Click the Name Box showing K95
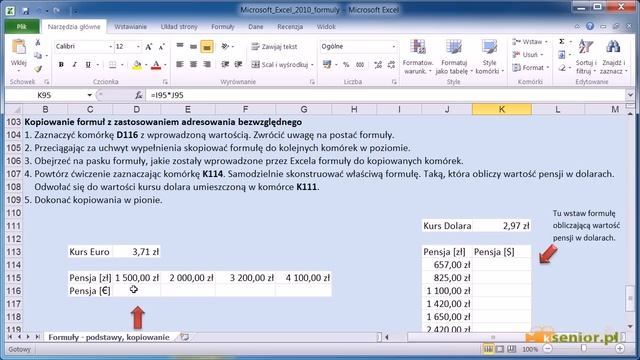This screenshot has height=360, width=640. pos(44,95)
